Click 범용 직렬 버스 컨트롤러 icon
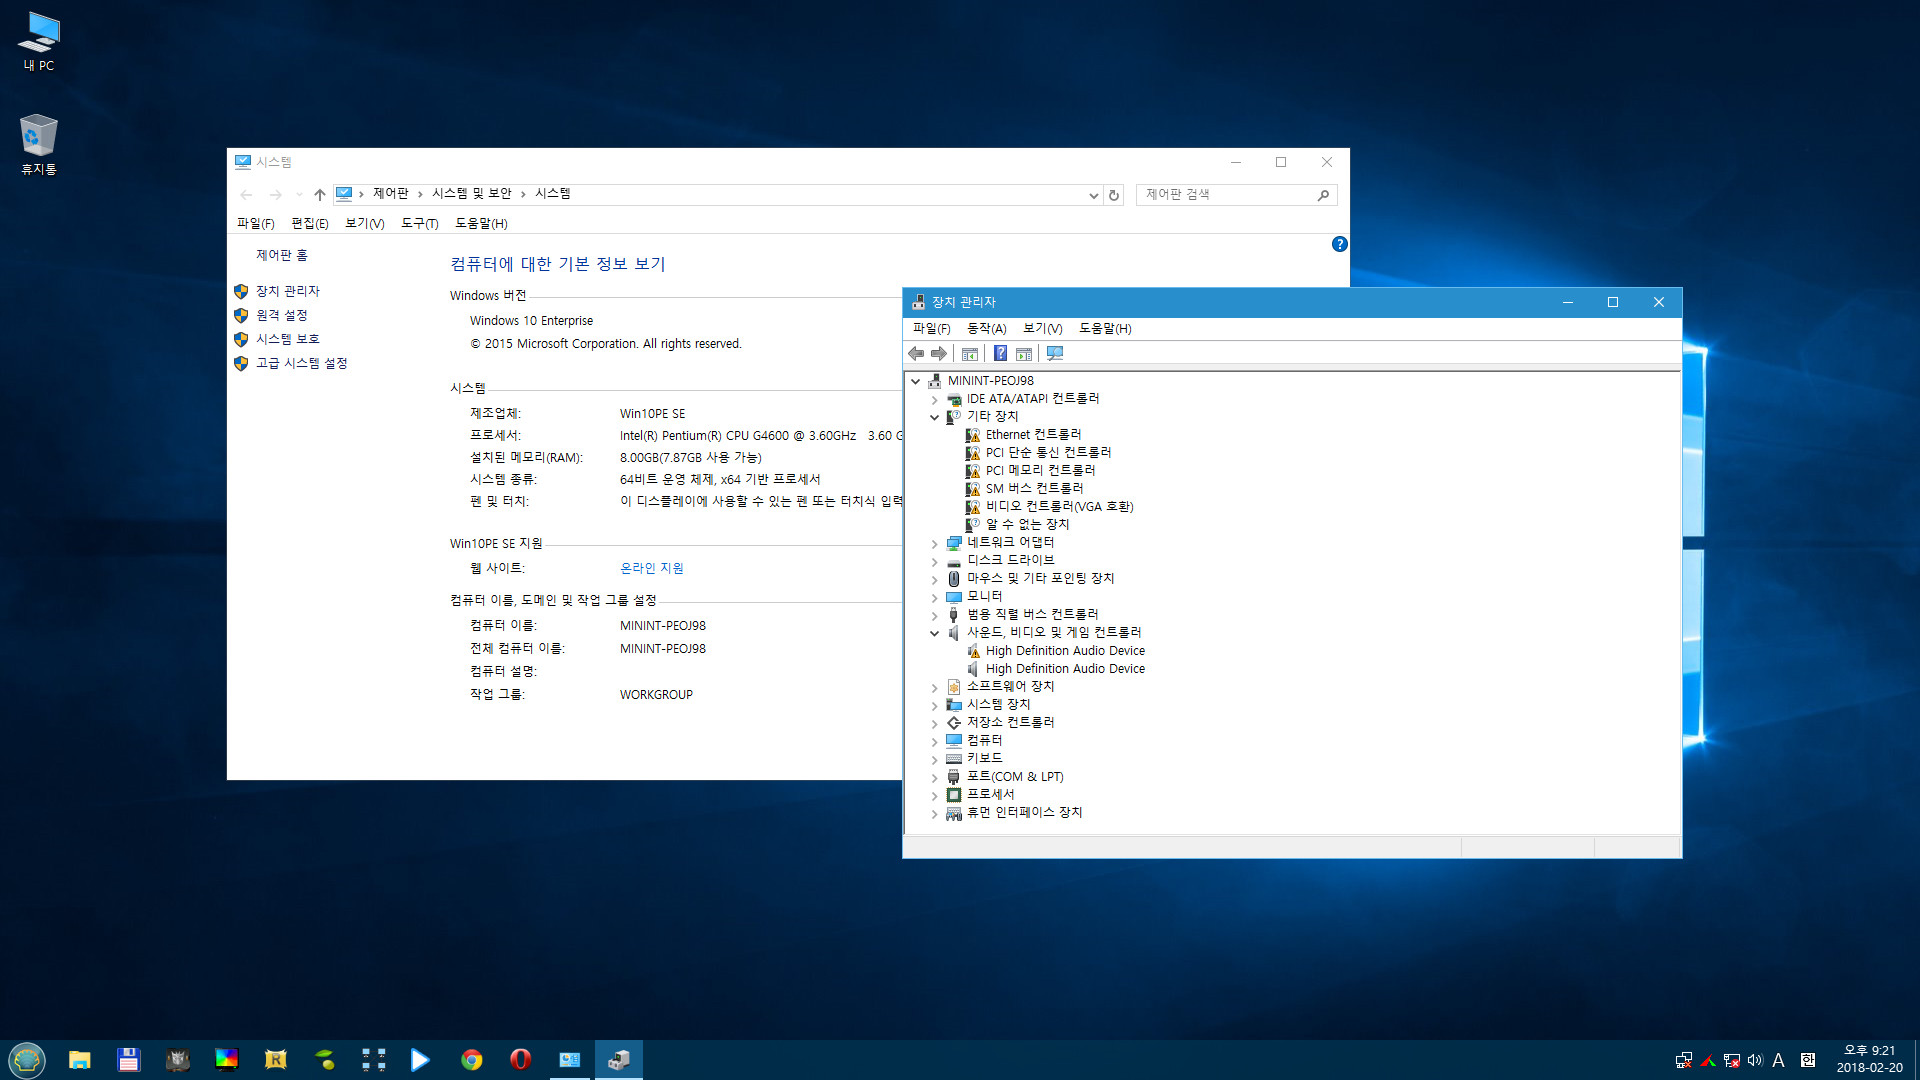 click(954, 615)
